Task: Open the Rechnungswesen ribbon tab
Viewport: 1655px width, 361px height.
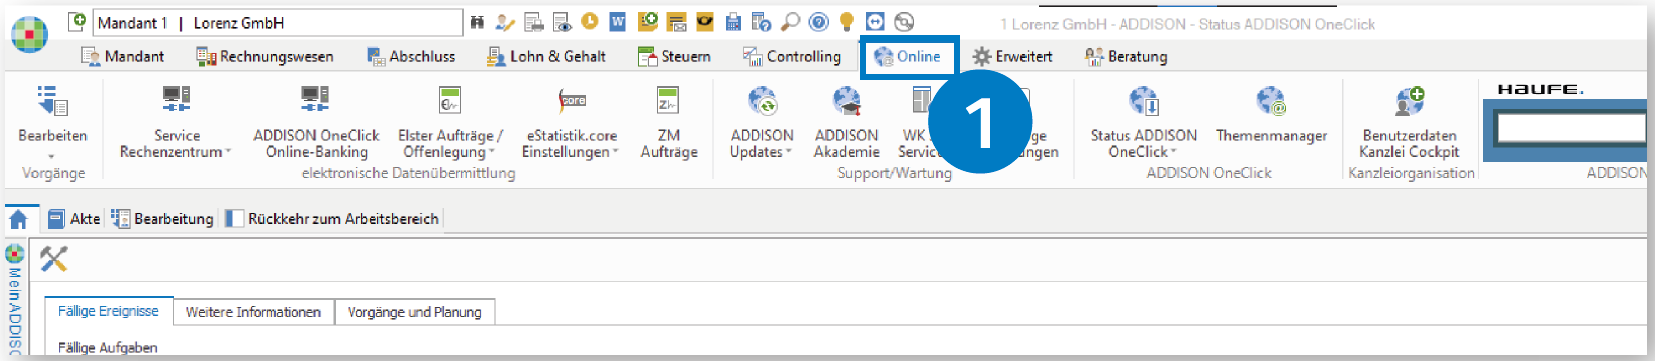Action: [265, 56]
